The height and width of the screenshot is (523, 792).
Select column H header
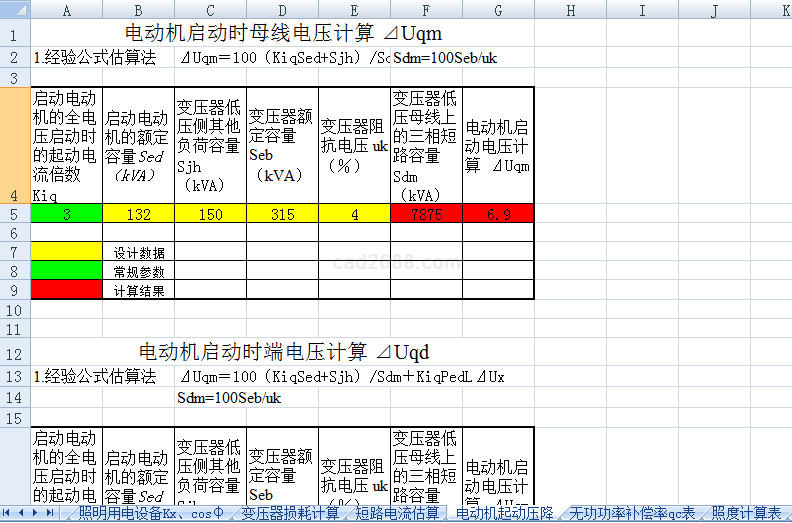[x=570, y=11]
